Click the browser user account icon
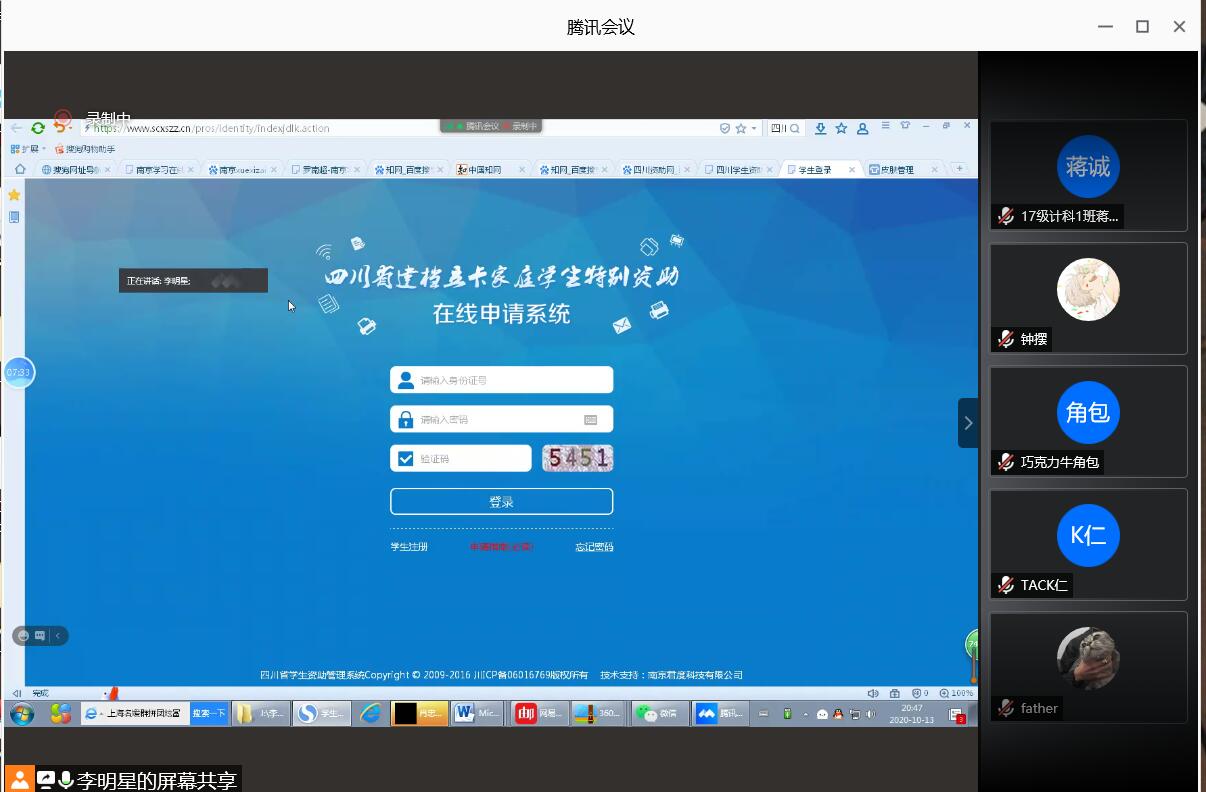Screen dimensions: 1206x792 tap(863, 128)
